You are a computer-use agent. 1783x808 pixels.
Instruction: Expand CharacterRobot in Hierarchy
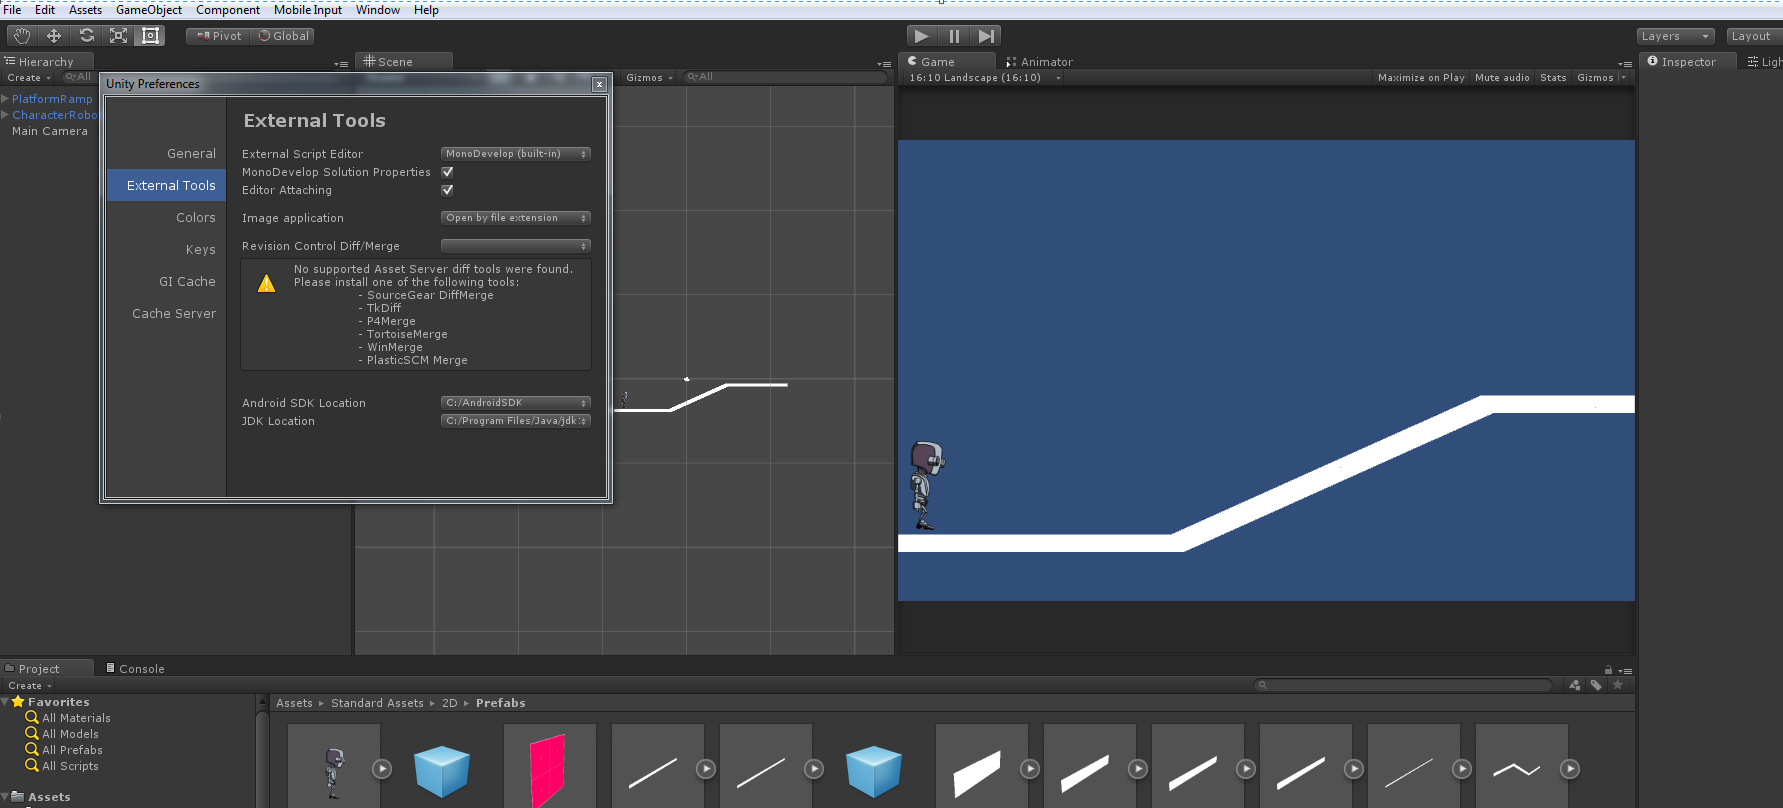click(x=5, y=115)
